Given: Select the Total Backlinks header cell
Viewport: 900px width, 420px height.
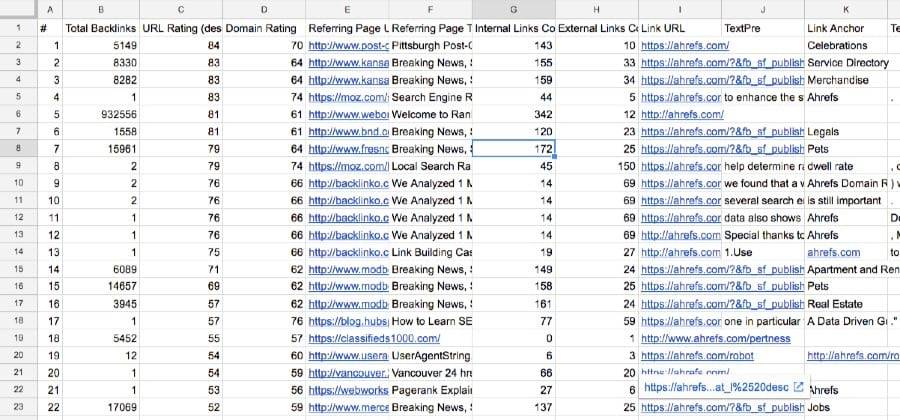Looking at the screenshot, I should tap(101, 28).
